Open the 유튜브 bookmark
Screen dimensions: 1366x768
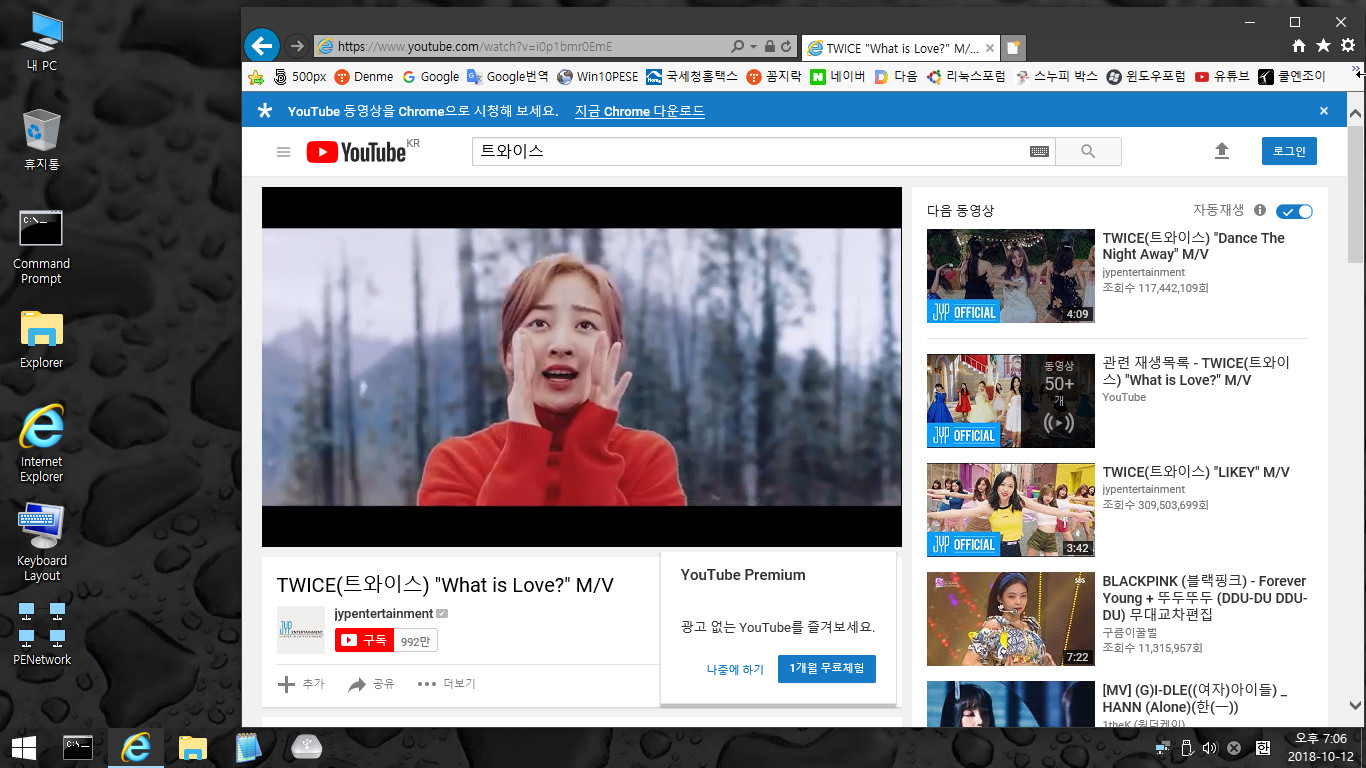[x=1221, y=76]
